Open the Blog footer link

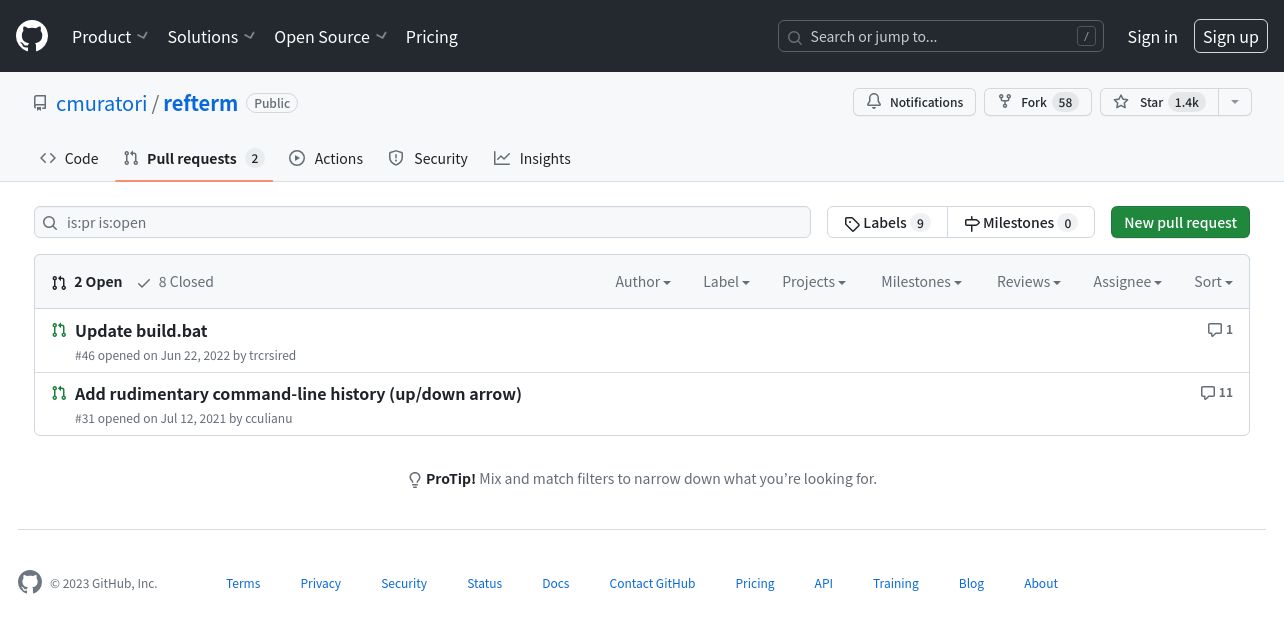click(972, 583)
